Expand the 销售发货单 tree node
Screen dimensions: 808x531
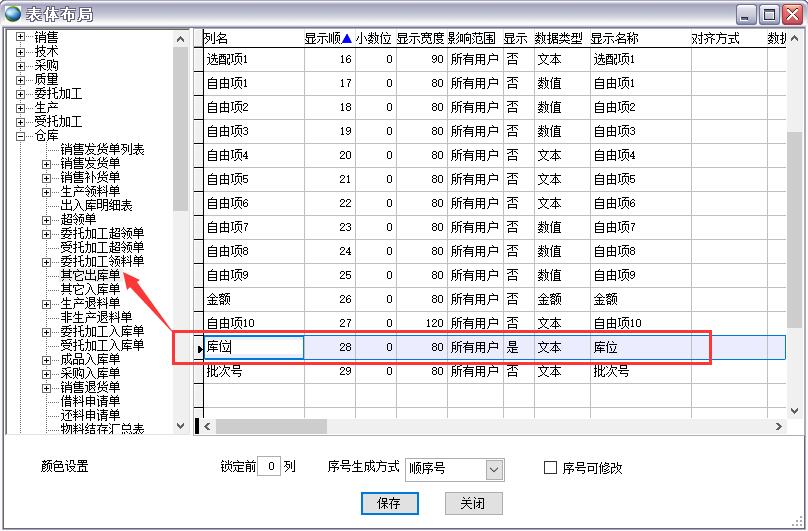tap(47, 163)
